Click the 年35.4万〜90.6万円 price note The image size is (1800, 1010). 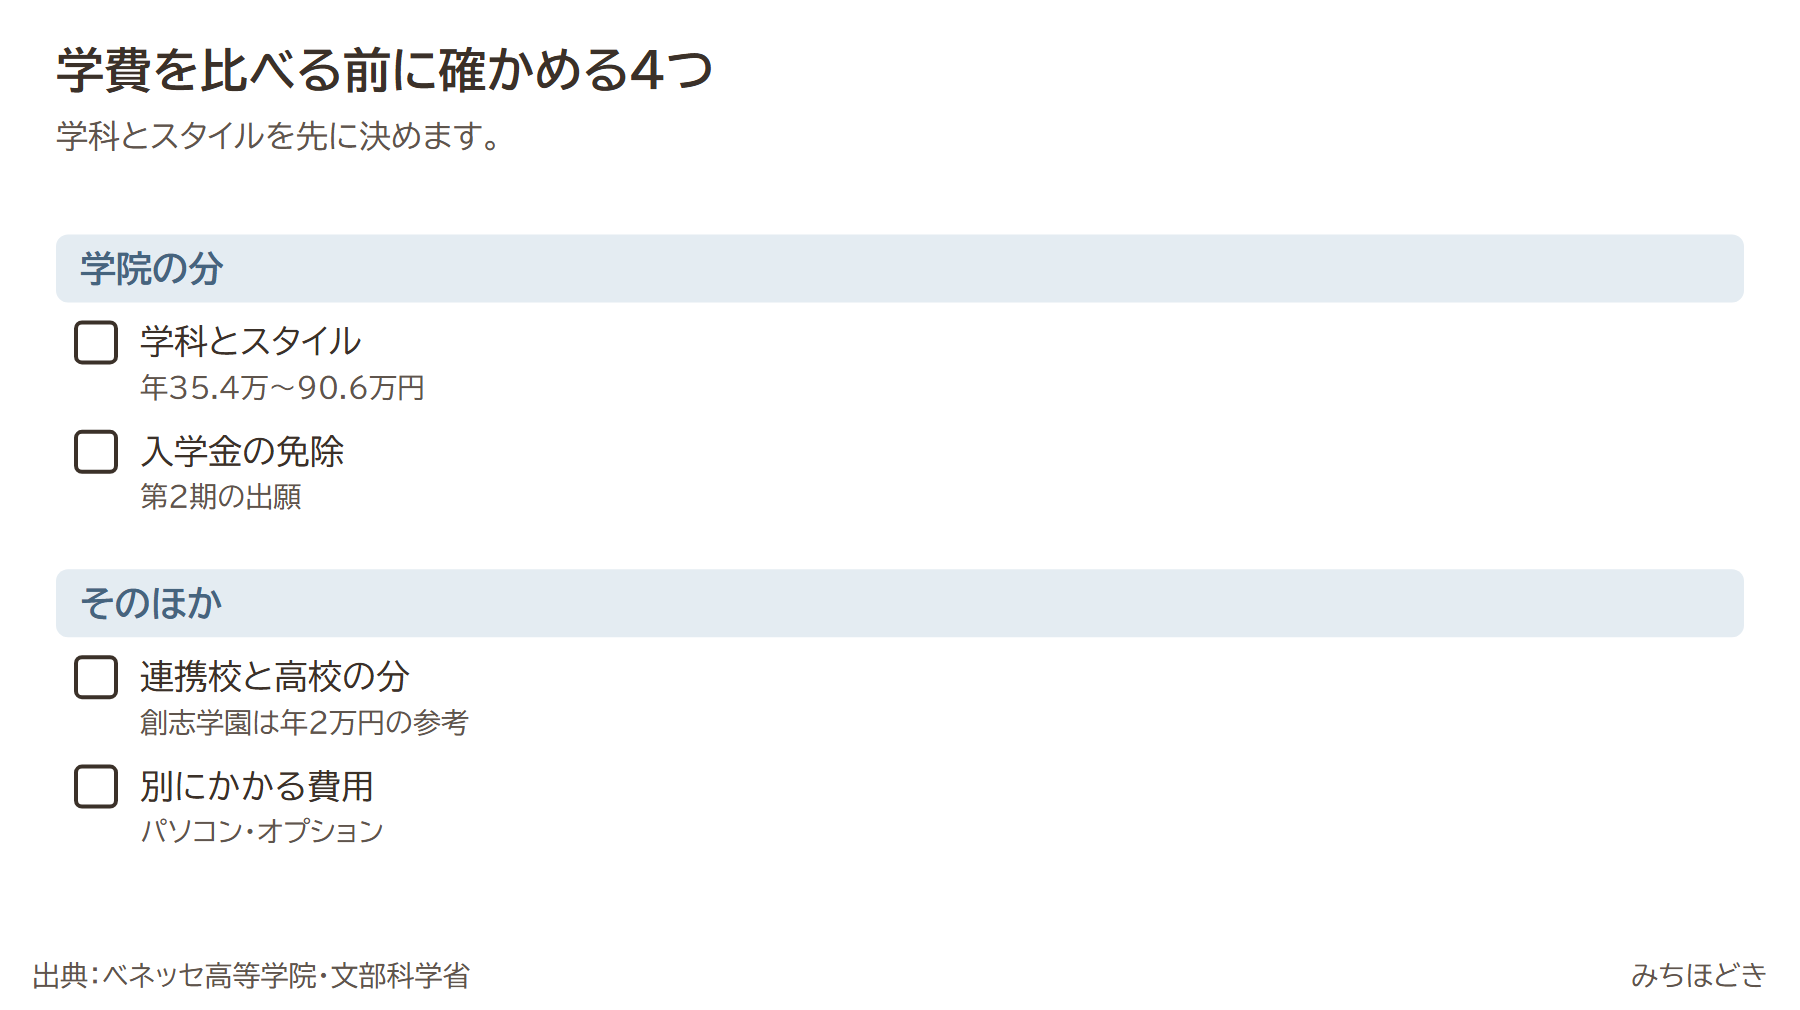(283, 388)
